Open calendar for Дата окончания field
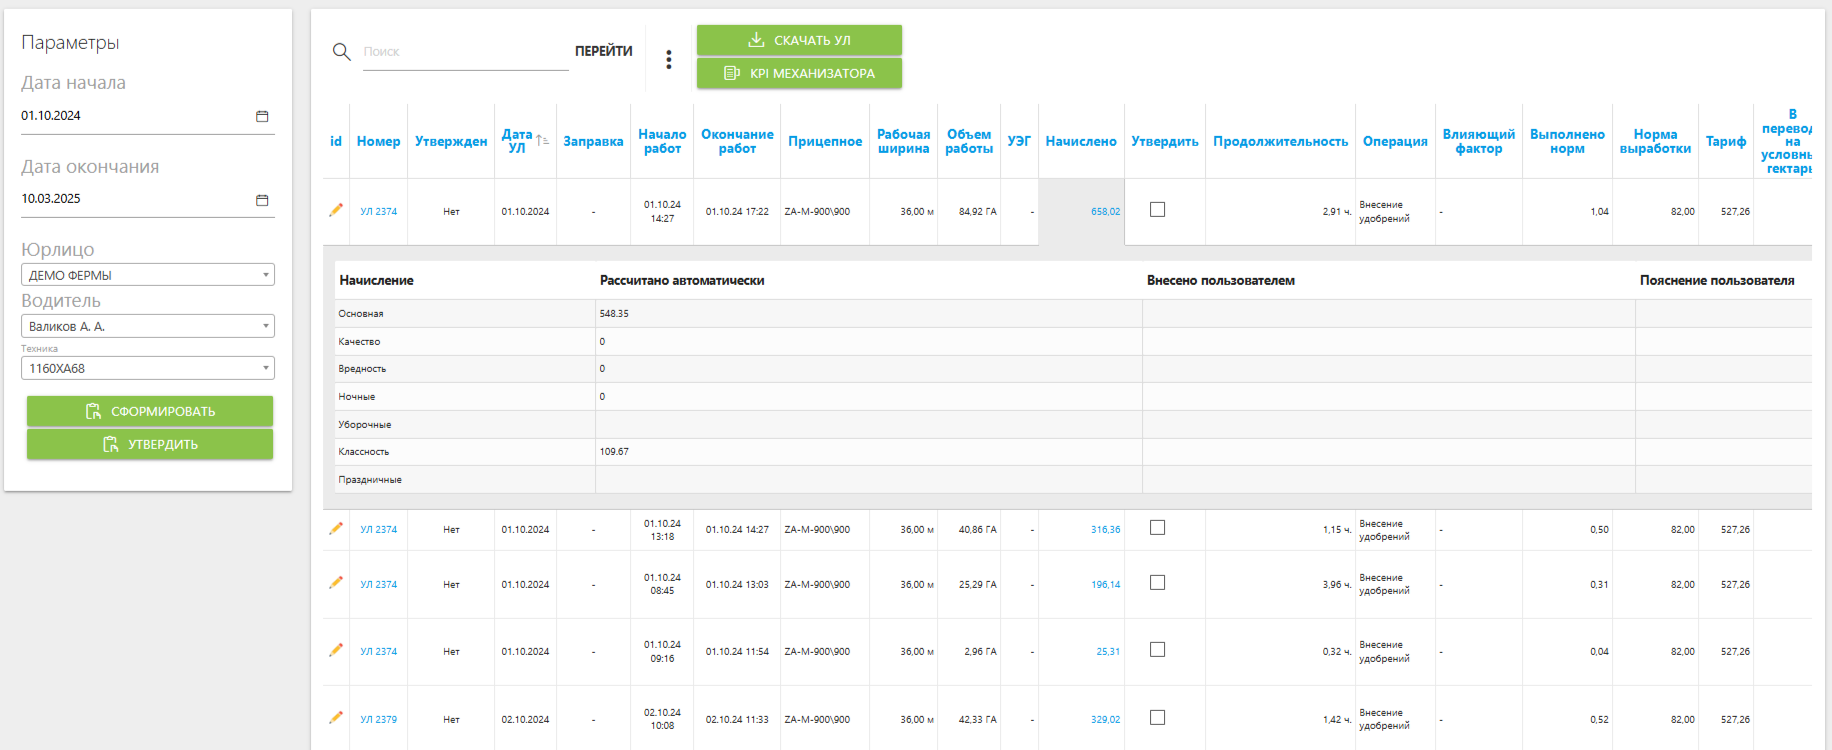 (262, 200)
